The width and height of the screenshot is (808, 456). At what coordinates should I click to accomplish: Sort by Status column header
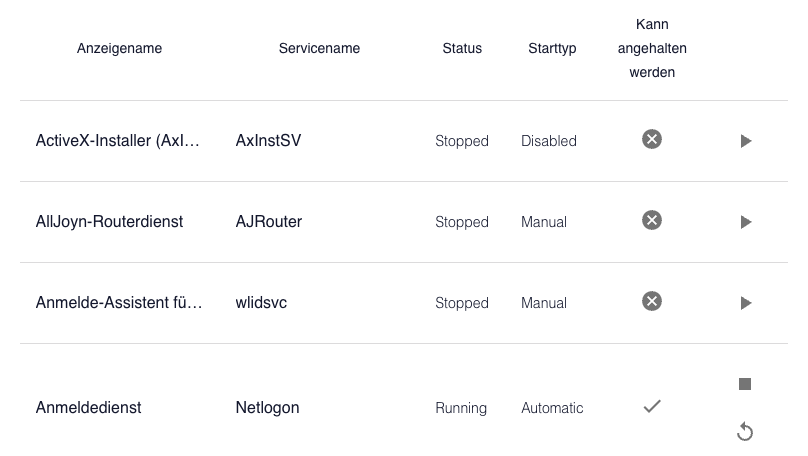coord(462,48)
